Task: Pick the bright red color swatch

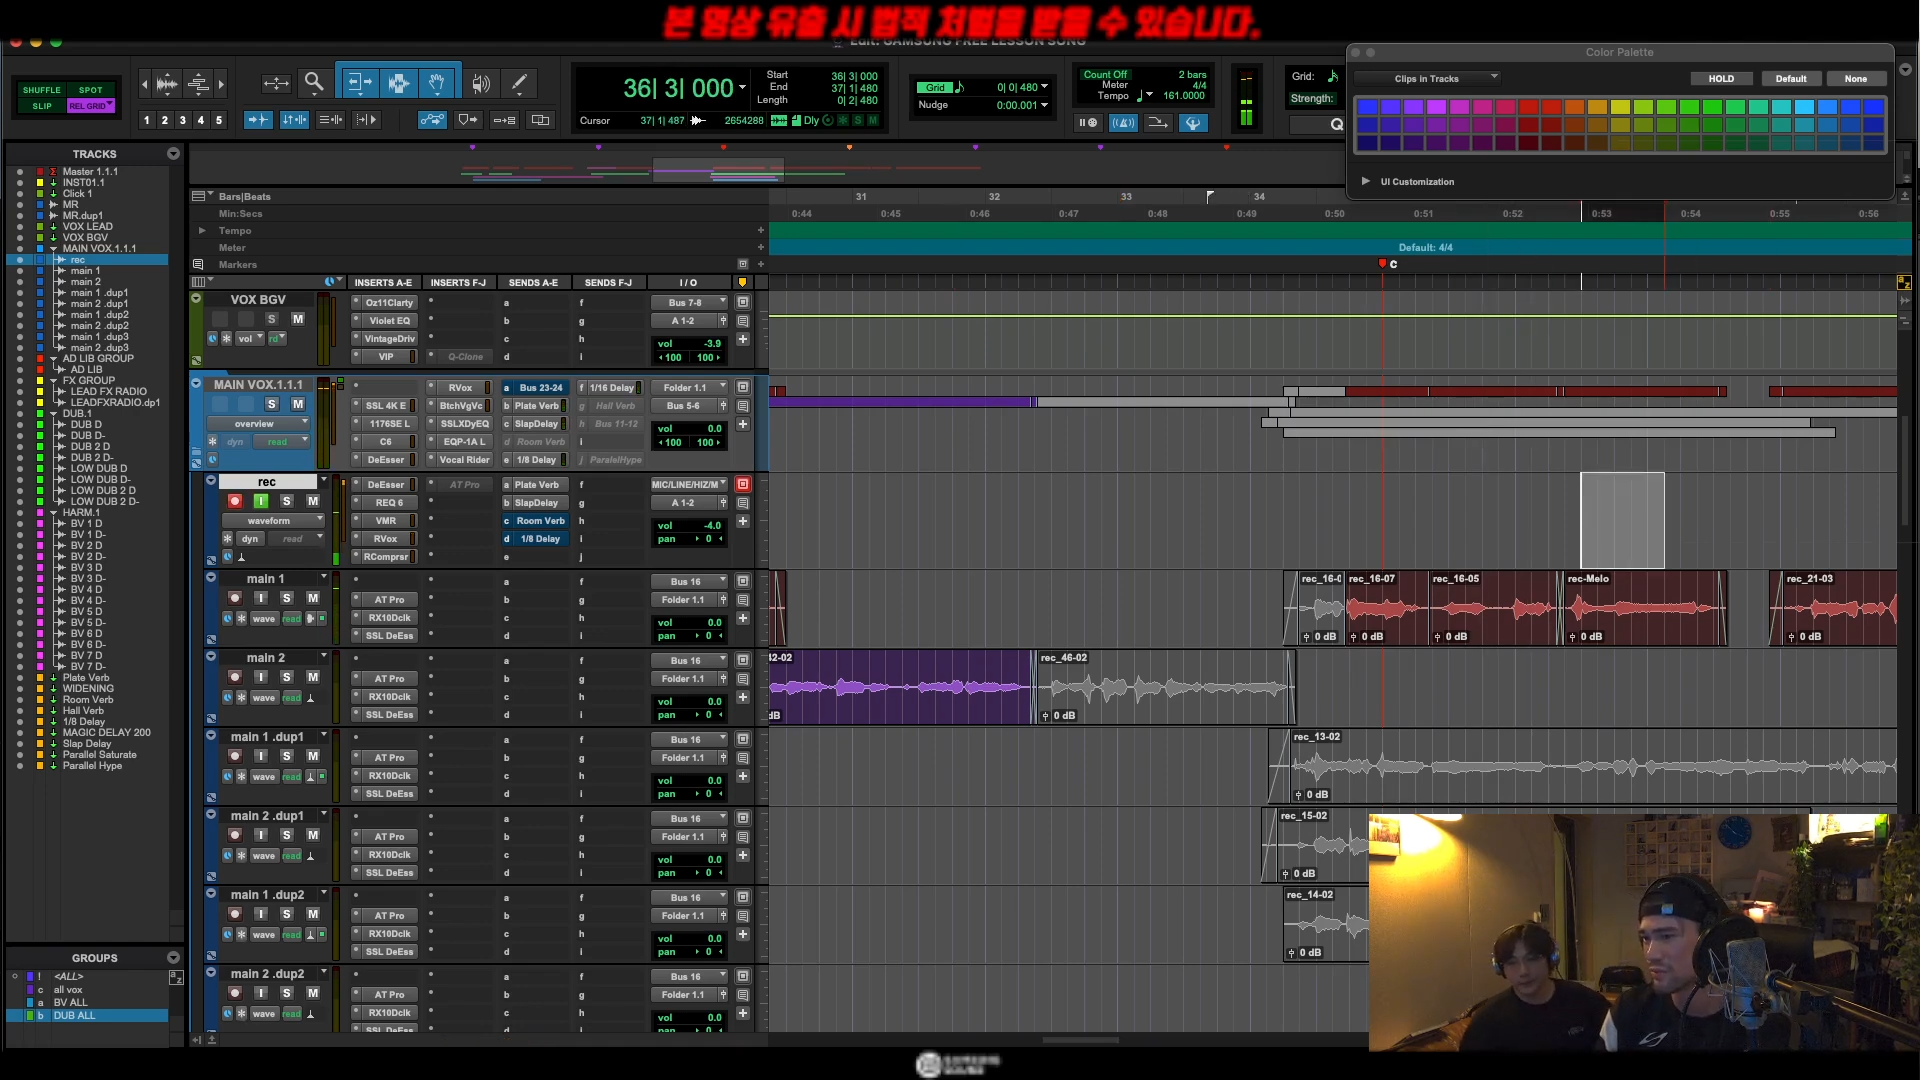Action: (x=1528, y=107)
